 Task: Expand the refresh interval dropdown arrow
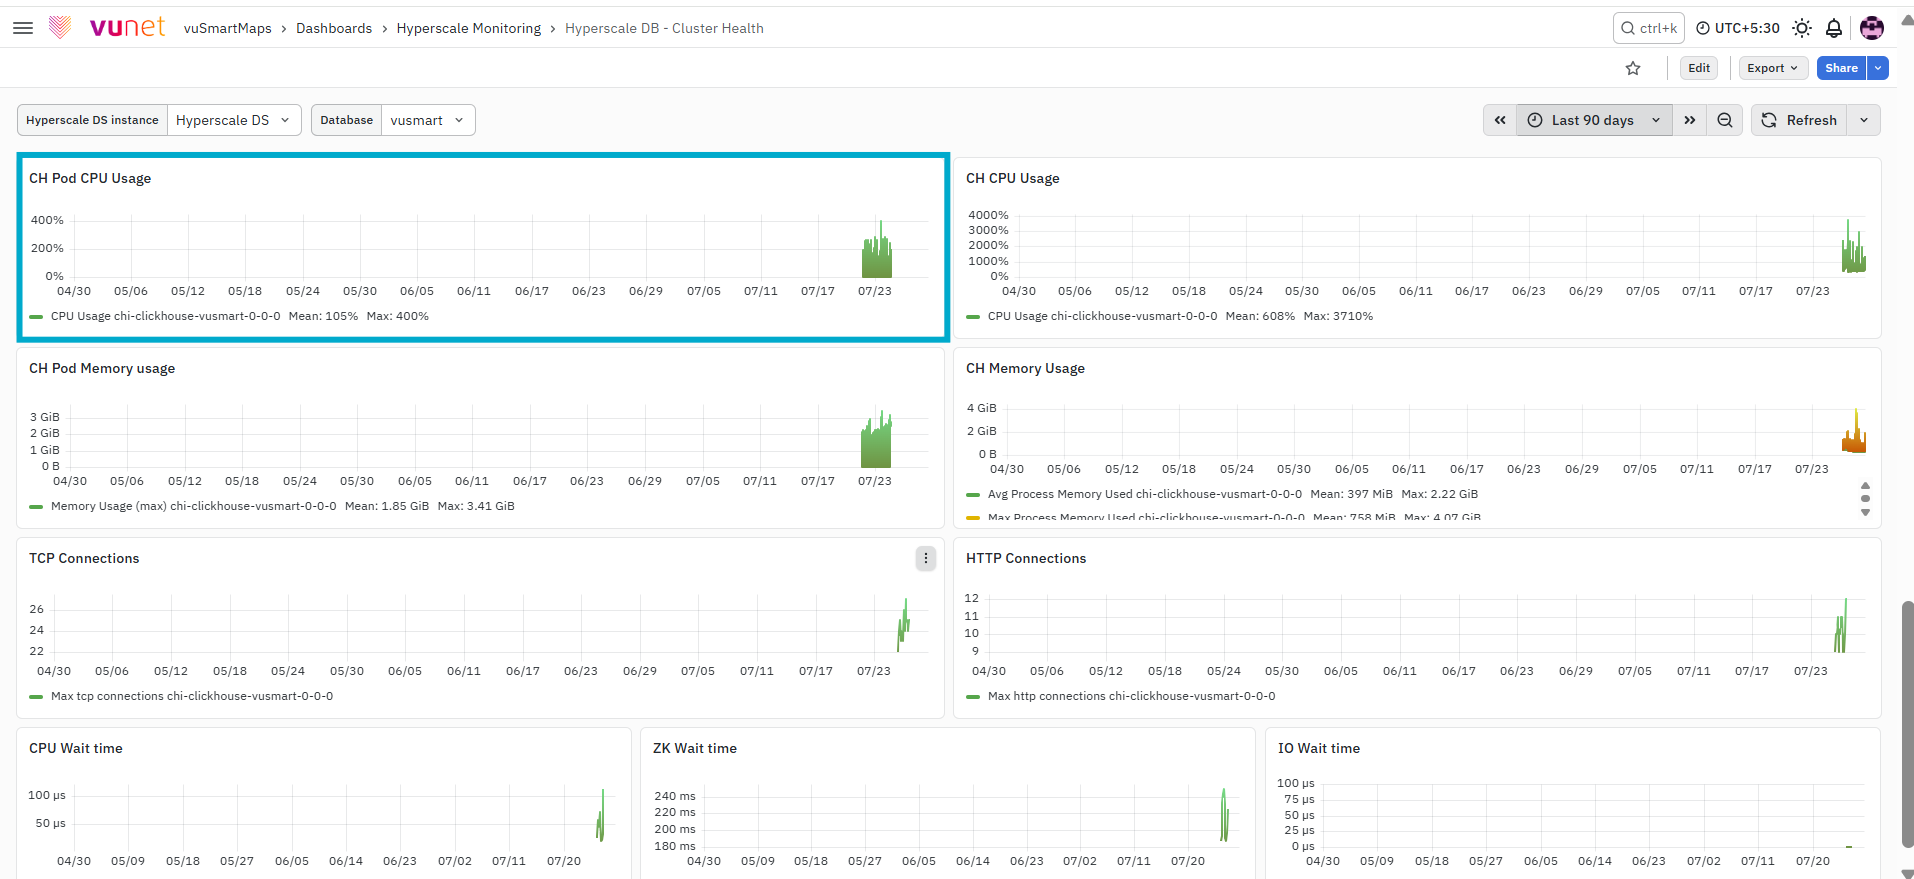[x=1864, y=120]
